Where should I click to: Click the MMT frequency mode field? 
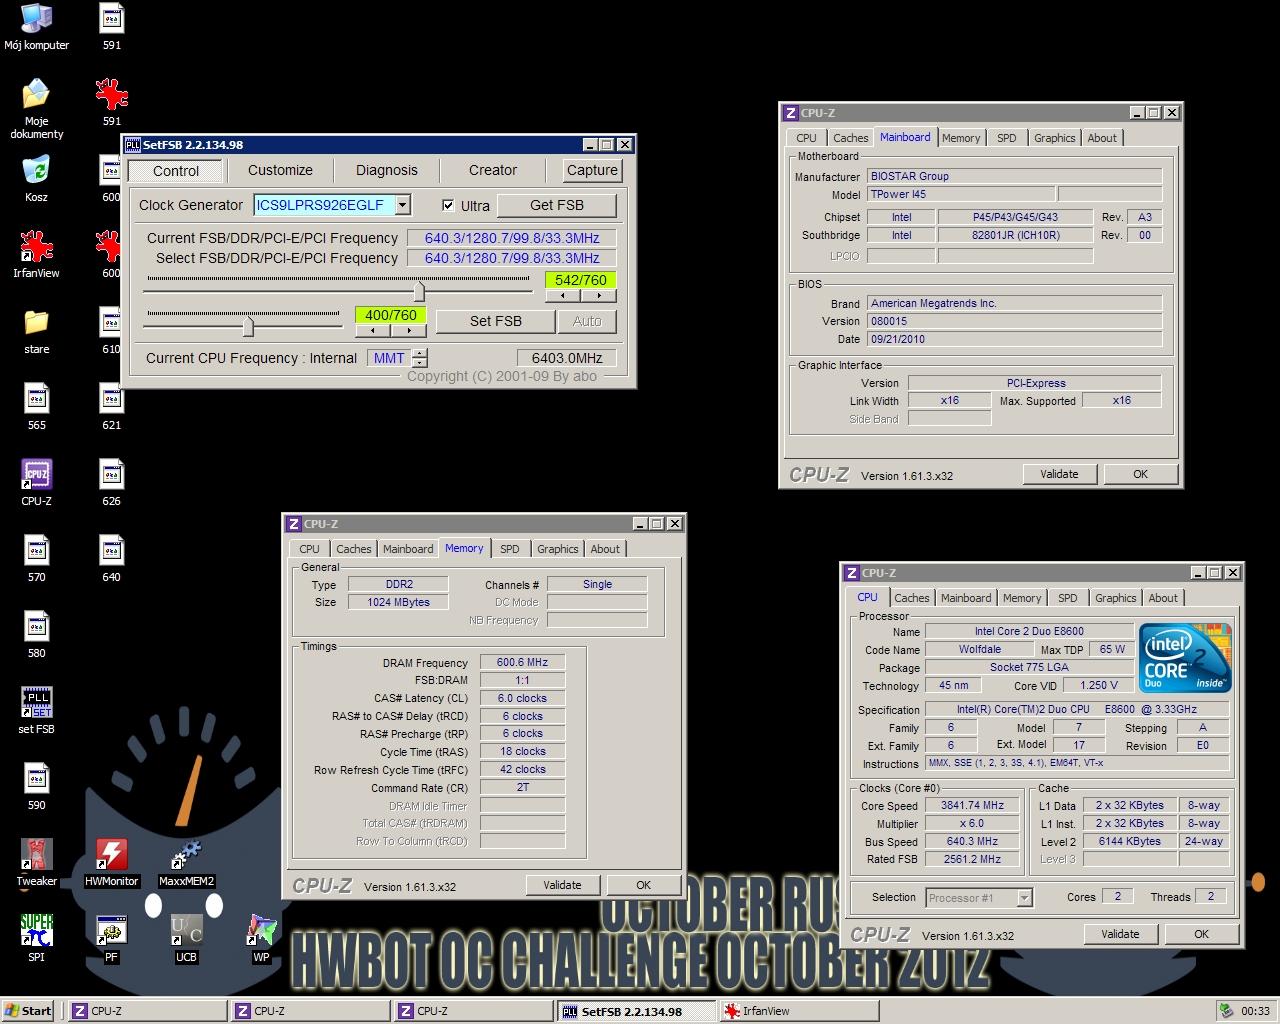[389, 358]
